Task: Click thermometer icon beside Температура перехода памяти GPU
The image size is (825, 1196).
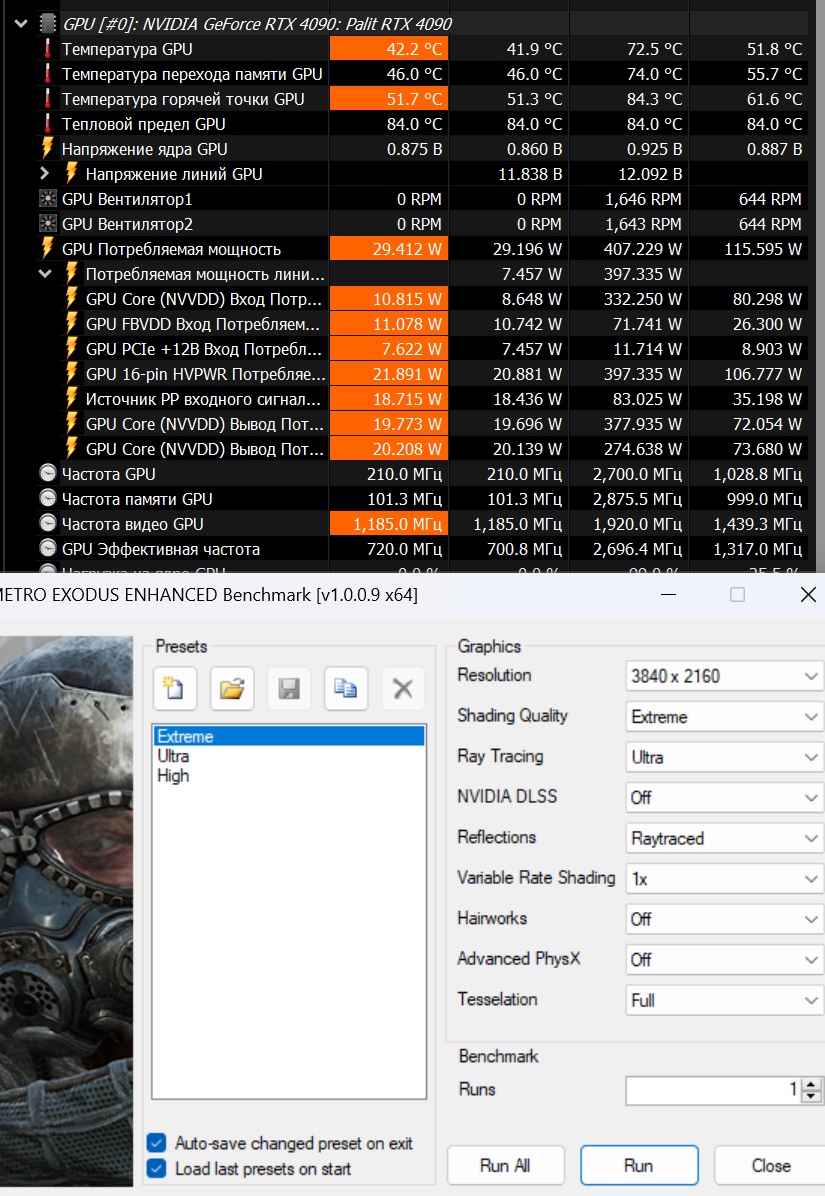Action: (47, 74)
